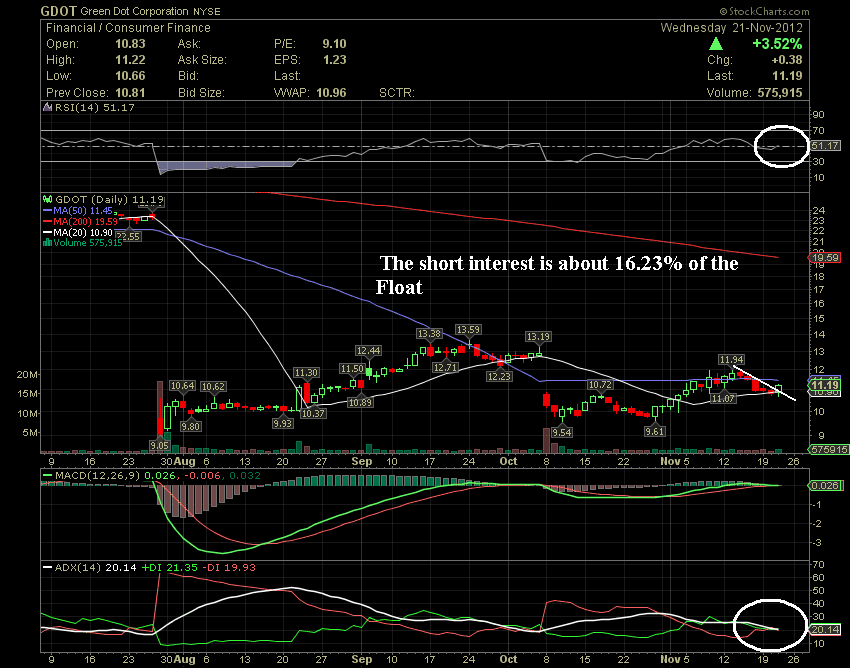Click the Ask Size label
The width and height of the screenshot is (850, 668).
202,60
